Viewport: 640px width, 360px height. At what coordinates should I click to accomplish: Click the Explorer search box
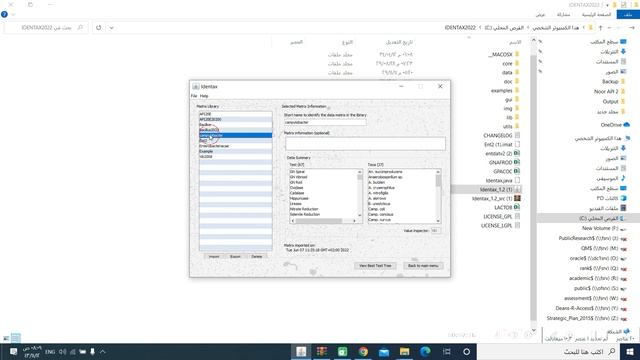pos(46,28)
